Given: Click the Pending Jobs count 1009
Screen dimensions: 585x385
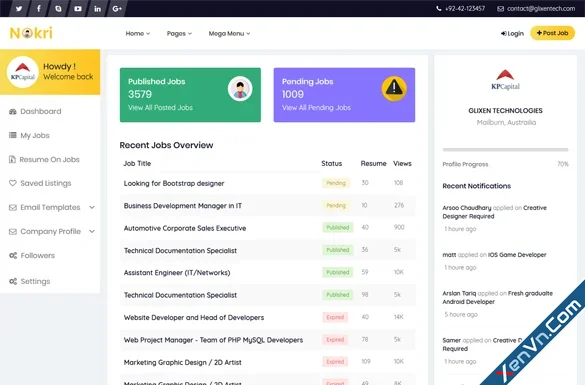Looking at the screenshot, I should pos(292,94).
